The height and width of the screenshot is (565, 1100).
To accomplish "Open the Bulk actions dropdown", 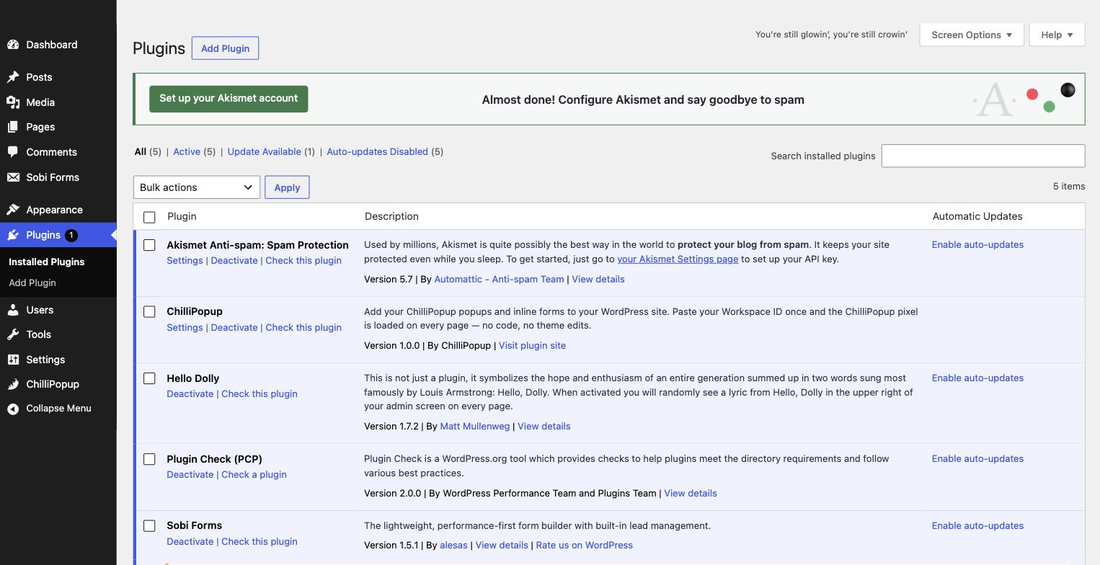I will point(196,187).
